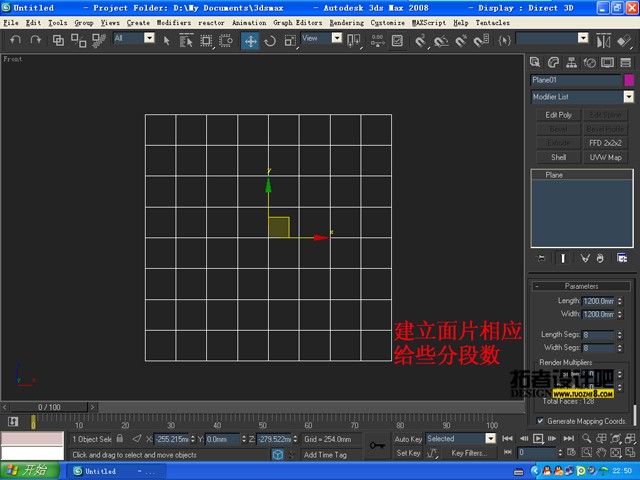Viewport: 640px width, 480px height.
Task: Toggle the Selection Lock padlock
Action: click(x=120, y=438)
